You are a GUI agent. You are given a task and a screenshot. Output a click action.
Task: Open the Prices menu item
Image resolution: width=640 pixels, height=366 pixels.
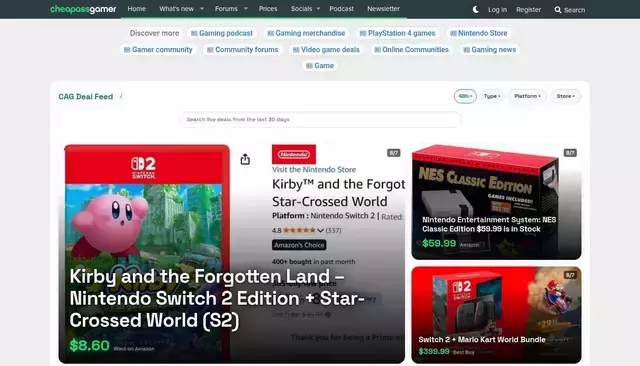click(x=268, y=9)
